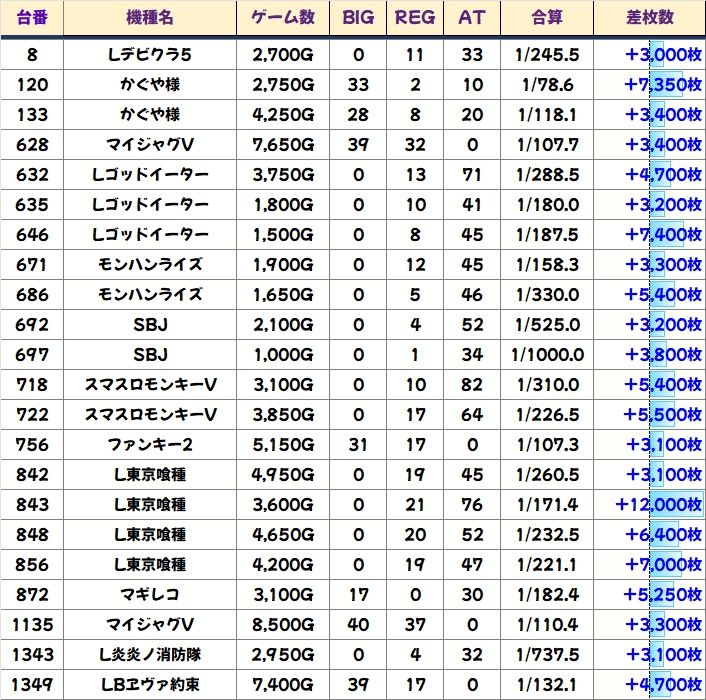The height and width of the screenshot is (700, 706).
Task: Click combined rate 1/288.5
Action: click(x=548, y=175)
